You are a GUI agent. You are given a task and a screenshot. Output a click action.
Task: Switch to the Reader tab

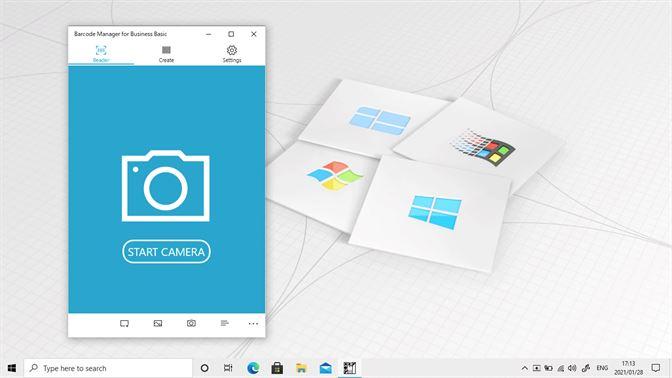(101, 54)
